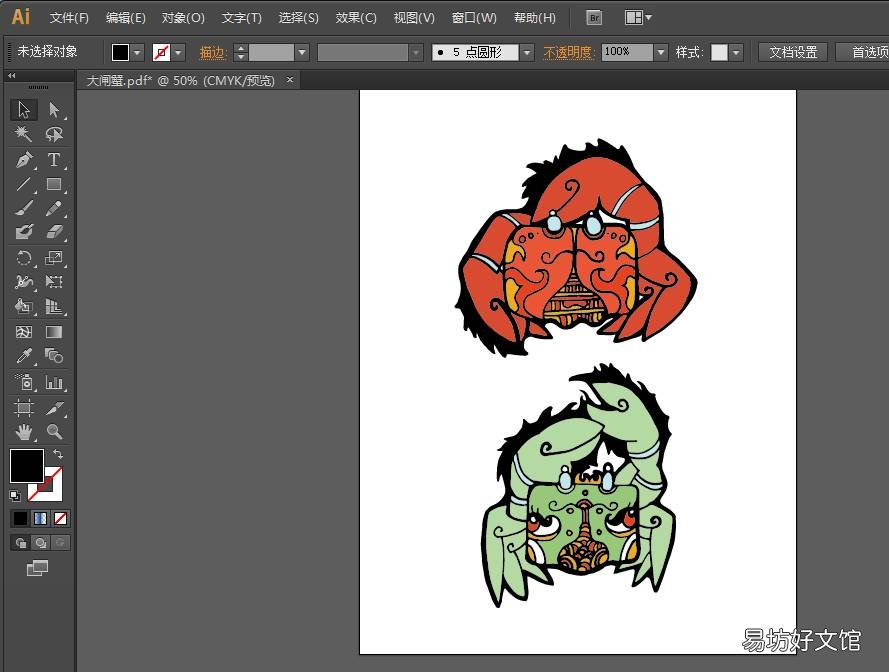Expand the stroke weight dropdown
The image size is (889, 672).
coord(302,53)
